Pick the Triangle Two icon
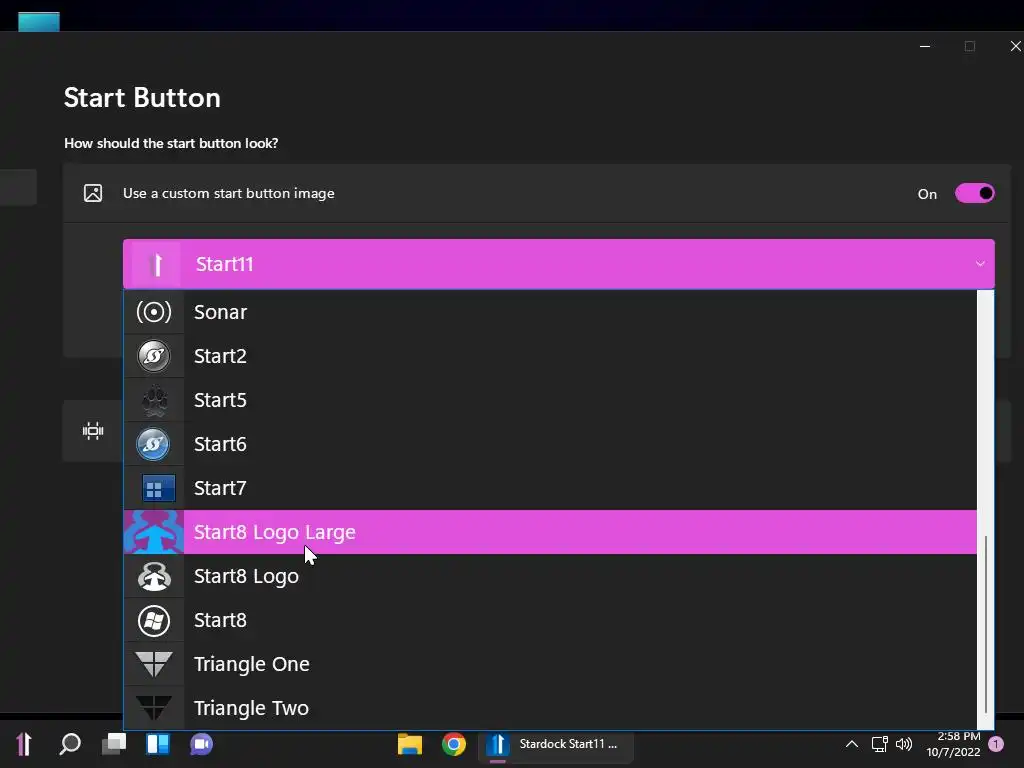The image size is (1024, 768). (x=154, y=708)
